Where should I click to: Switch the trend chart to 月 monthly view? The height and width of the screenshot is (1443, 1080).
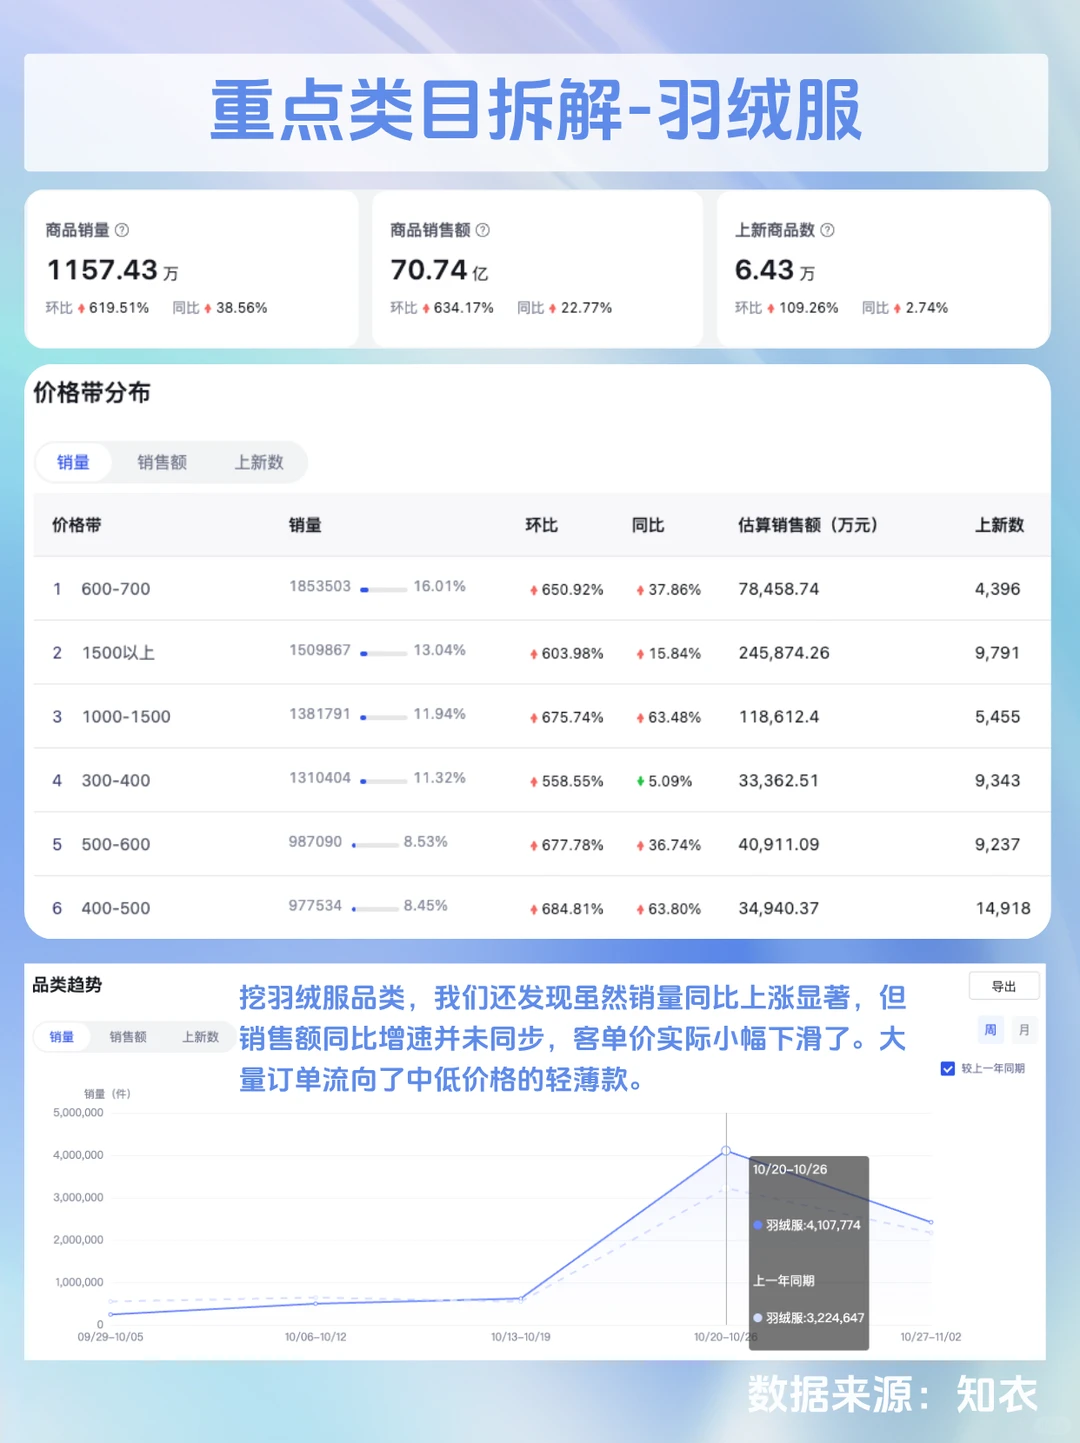click(1024, 1029)
